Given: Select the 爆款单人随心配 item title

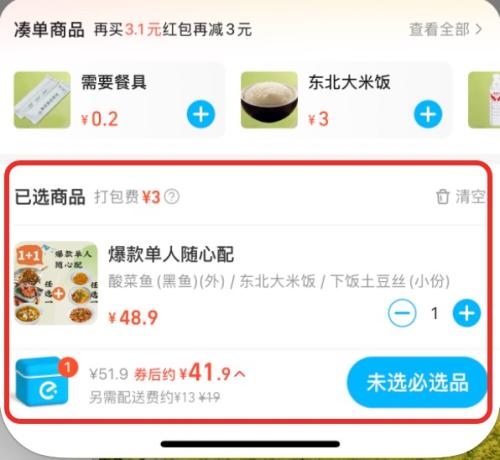Looking at the screenshot, I should 171,255.
